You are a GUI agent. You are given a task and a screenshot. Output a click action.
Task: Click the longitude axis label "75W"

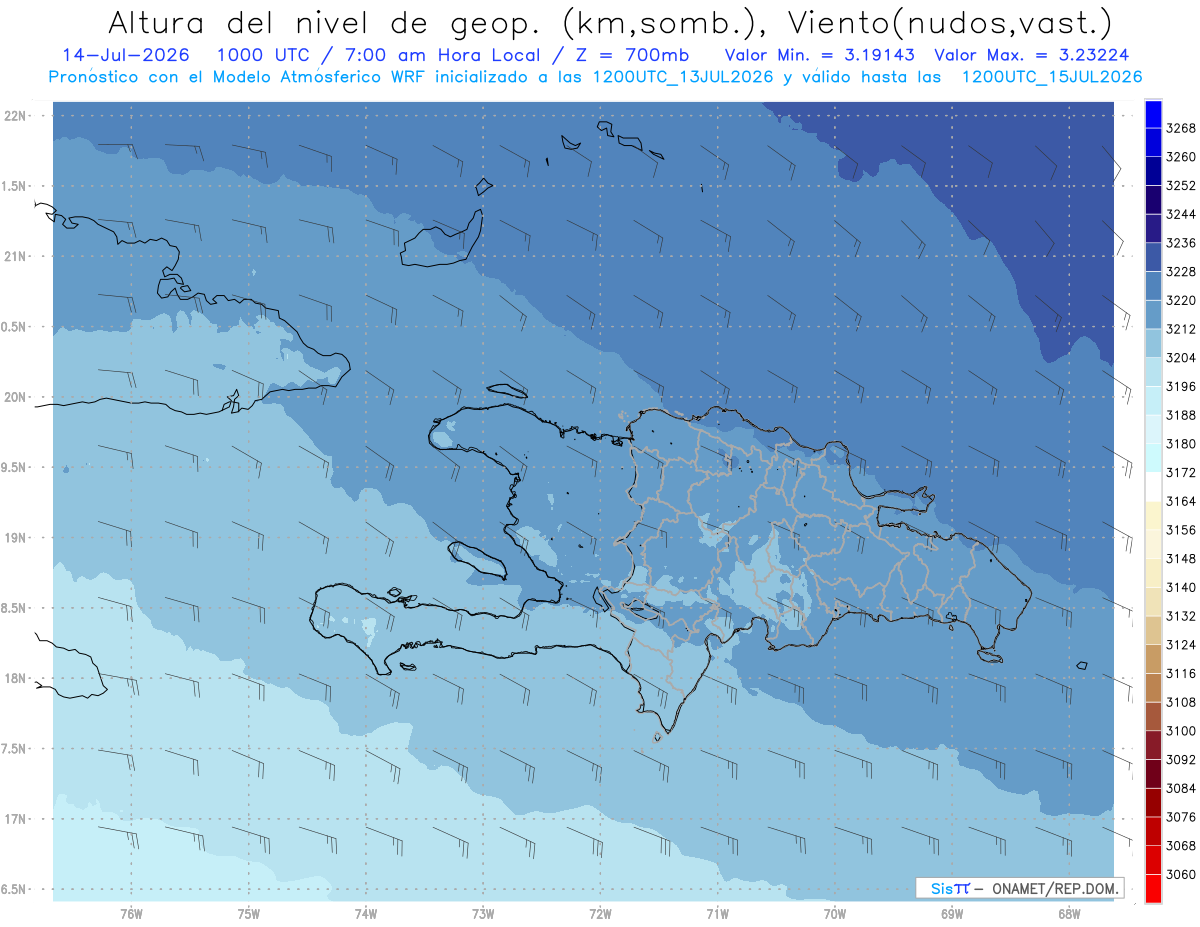click(248, 913)
